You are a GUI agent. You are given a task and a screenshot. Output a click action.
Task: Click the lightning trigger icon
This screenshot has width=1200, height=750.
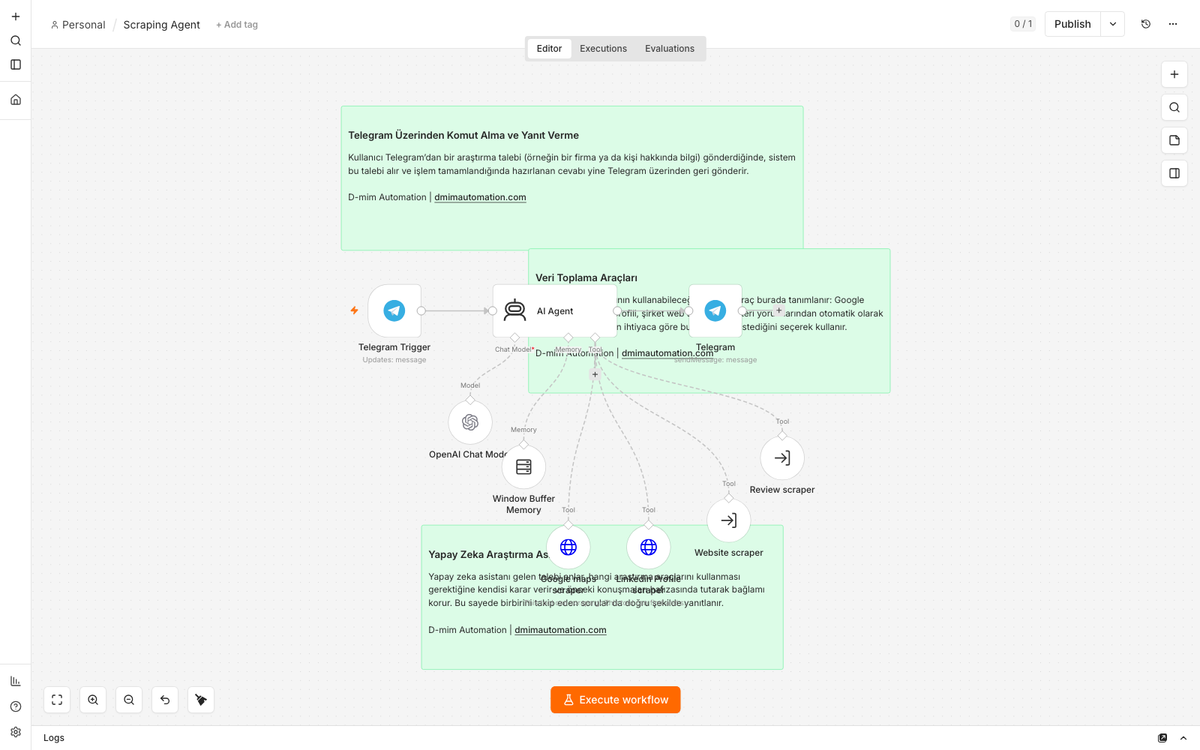click(354, 311)
